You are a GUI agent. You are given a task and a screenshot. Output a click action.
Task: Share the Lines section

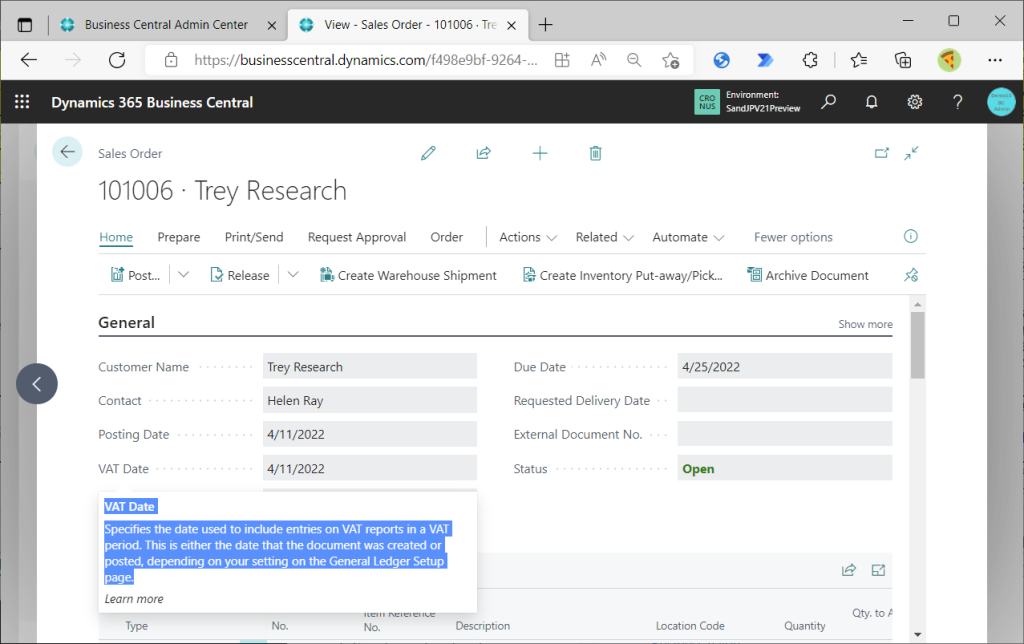(849, 570)
